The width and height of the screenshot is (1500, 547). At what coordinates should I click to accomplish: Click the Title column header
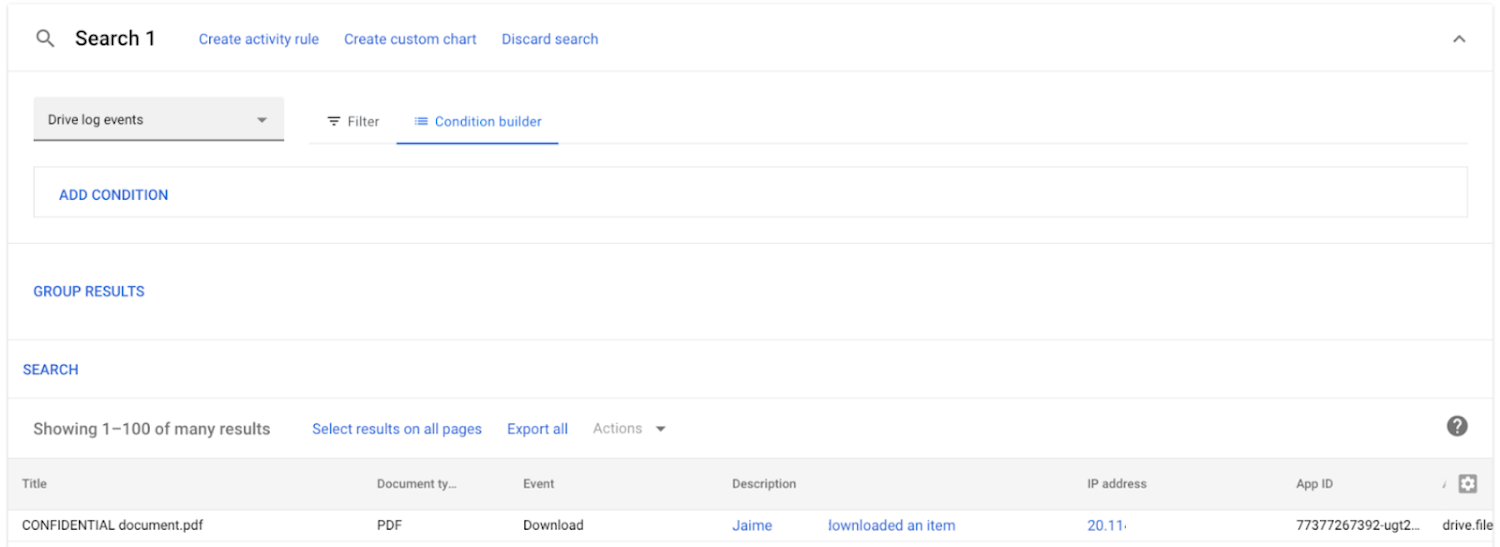[x=35, y=484]
